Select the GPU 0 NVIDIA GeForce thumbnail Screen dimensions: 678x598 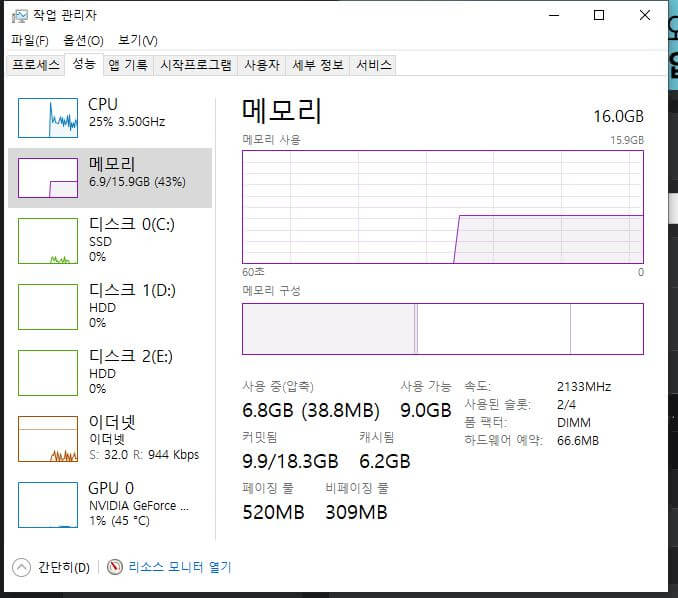48,505
